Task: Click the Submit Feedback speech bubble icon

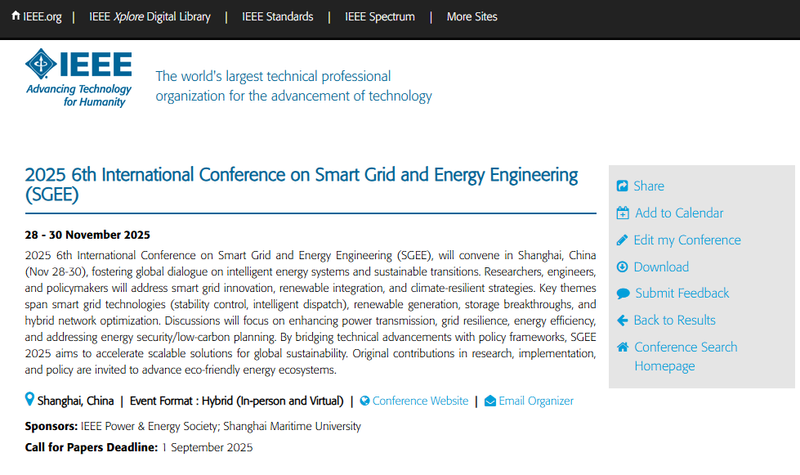Action: [623, 293]
